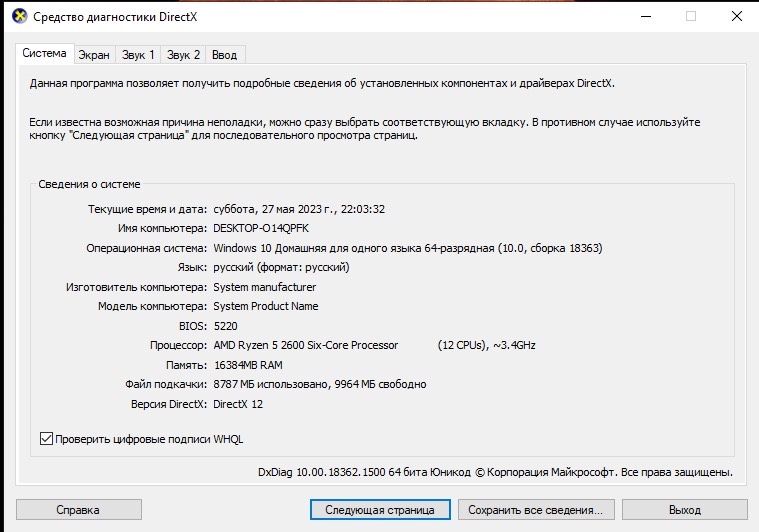Click the Изготовитель компьютера: field label
The width and height of the screenshot is (759, 532).
[137, 287]
